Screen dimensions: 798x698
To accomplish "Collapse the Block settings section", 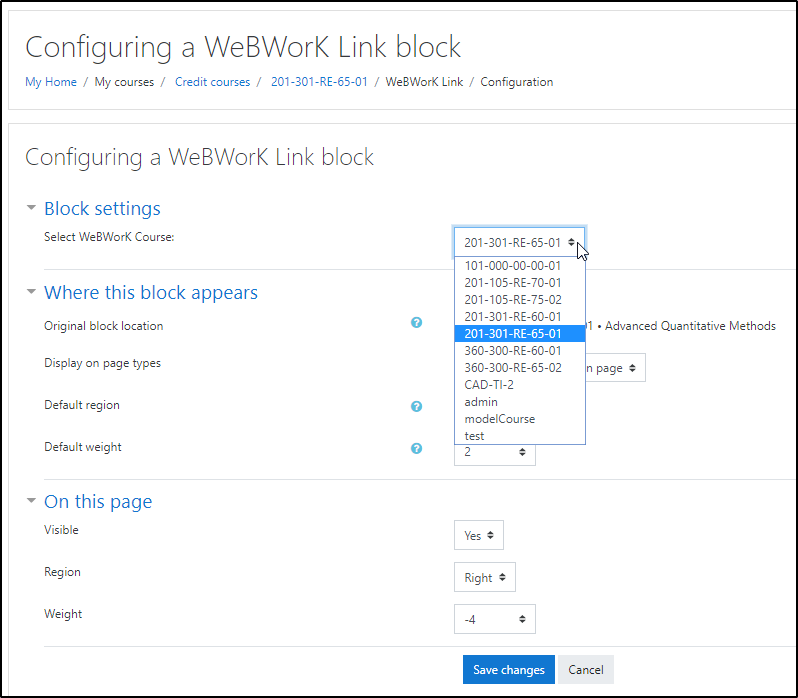I will [x=32, y=209].
